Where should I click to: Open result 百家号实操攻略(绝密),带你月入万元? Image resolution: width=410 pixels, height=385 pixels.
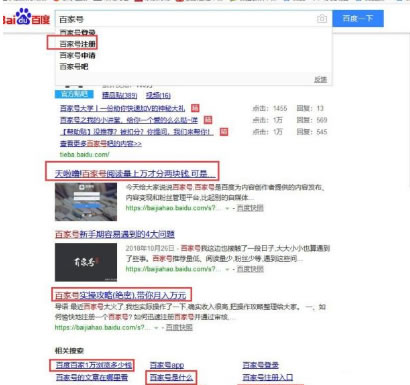click(120, 295)
